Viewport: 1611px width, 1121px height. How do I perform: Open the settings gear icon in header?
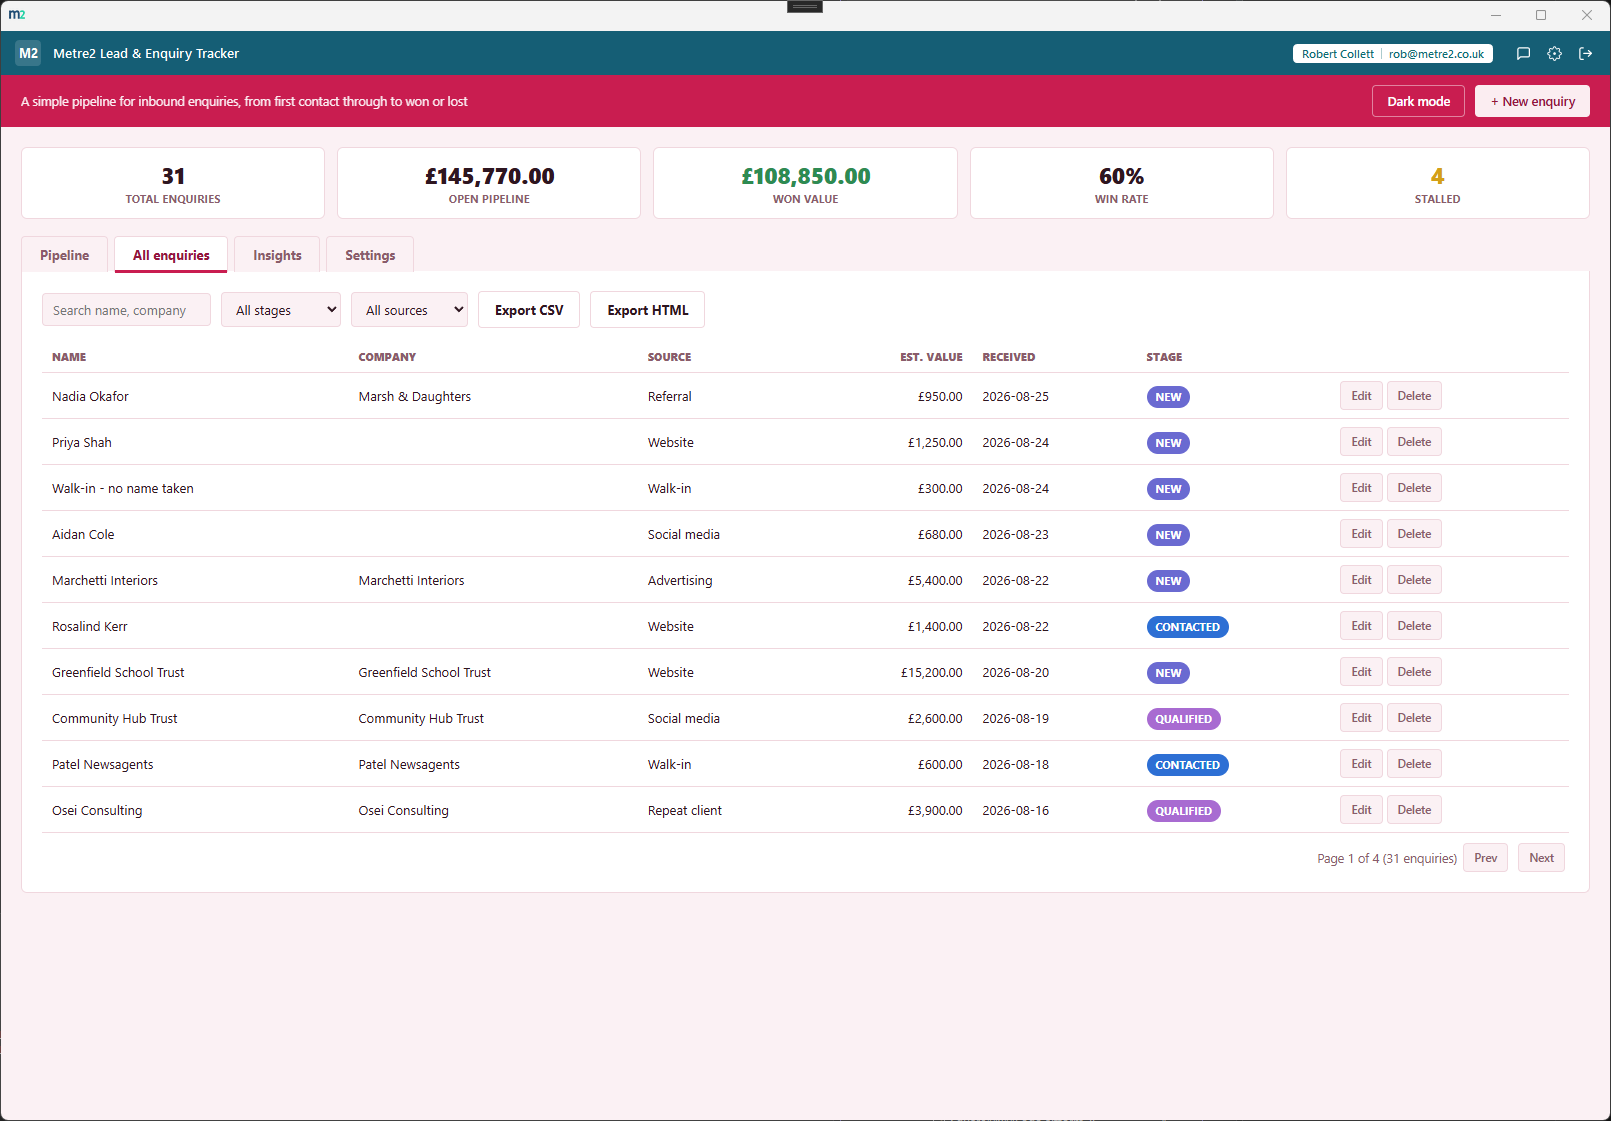[x=1554, y=54]
